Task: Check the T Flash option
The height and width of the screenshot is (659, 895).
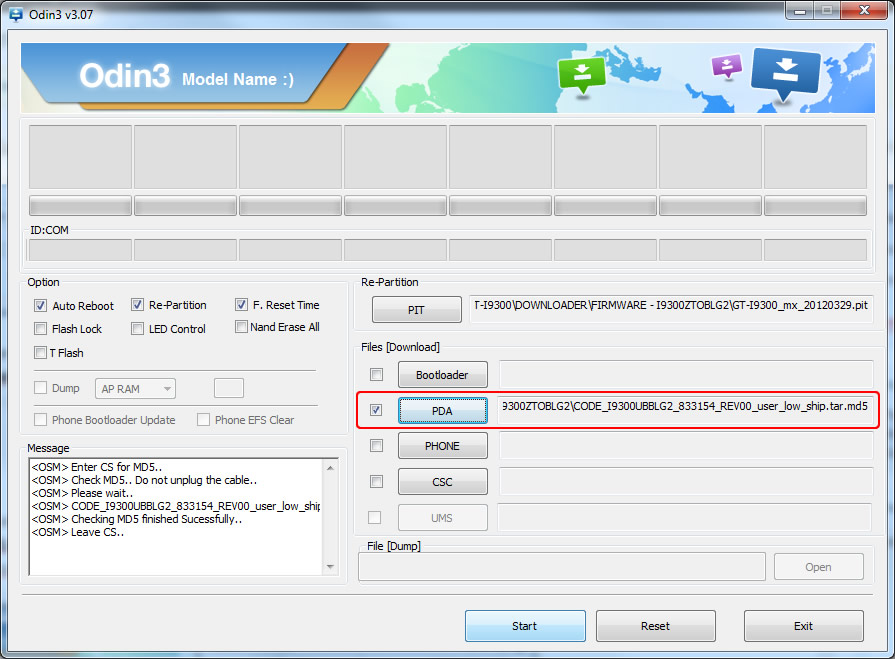Action: (41, 353)
